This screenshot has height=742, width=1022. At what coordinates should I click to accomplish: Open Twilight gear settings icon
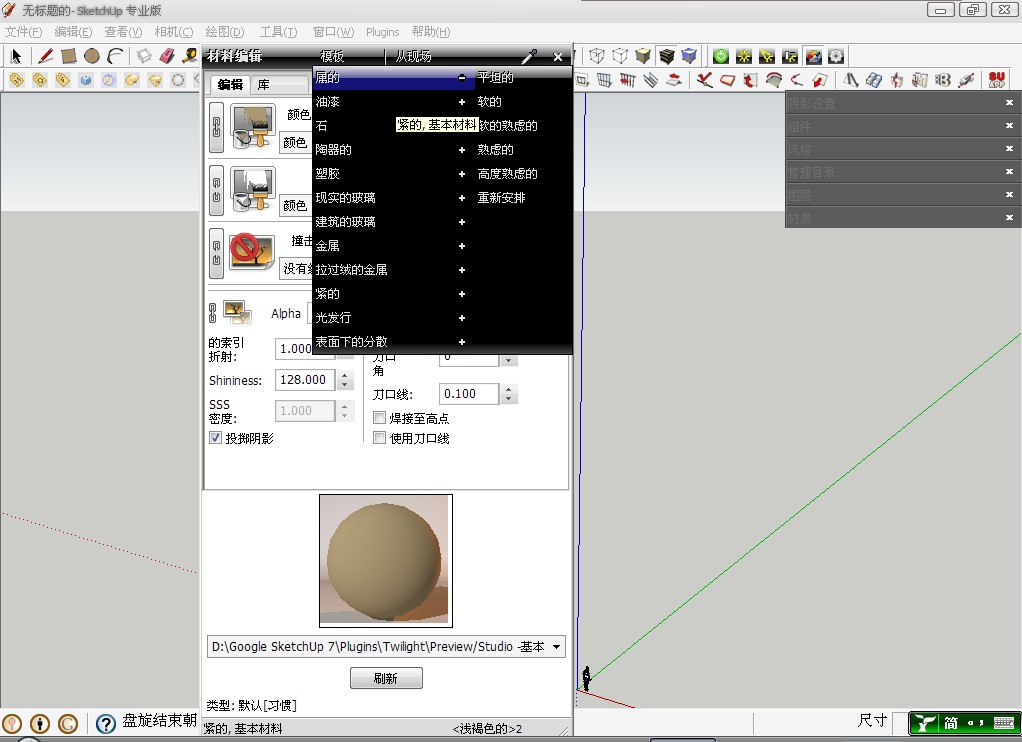coord(836,57)
